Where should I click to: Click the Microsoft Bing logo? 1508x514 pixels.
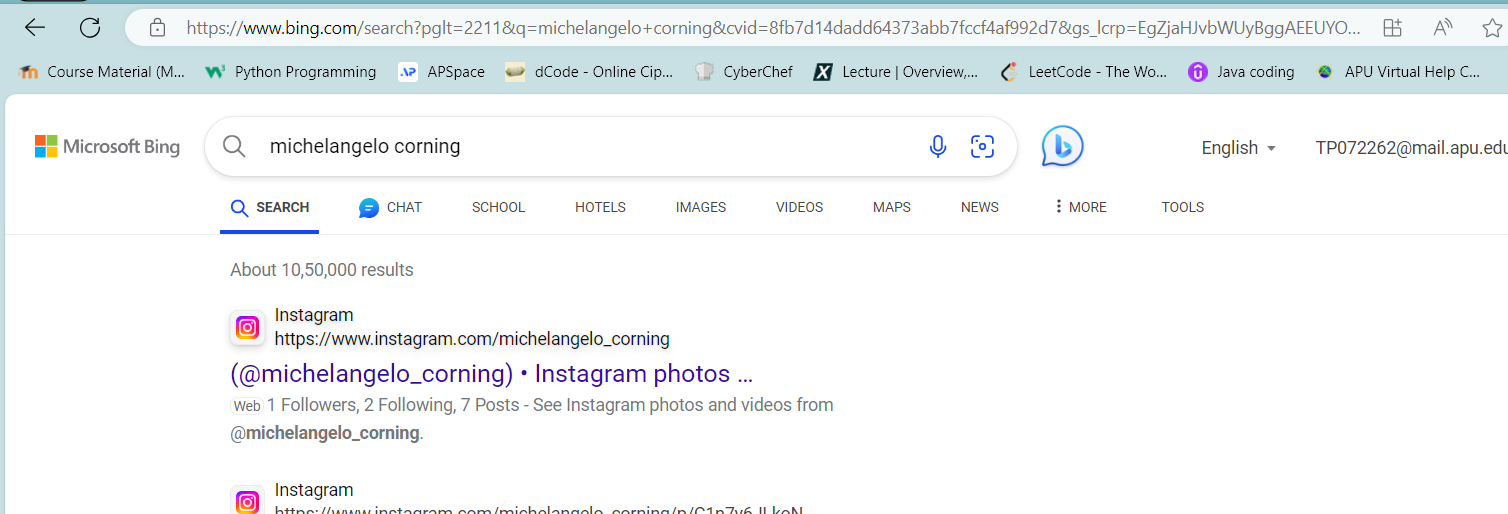(x=107, y=147)
